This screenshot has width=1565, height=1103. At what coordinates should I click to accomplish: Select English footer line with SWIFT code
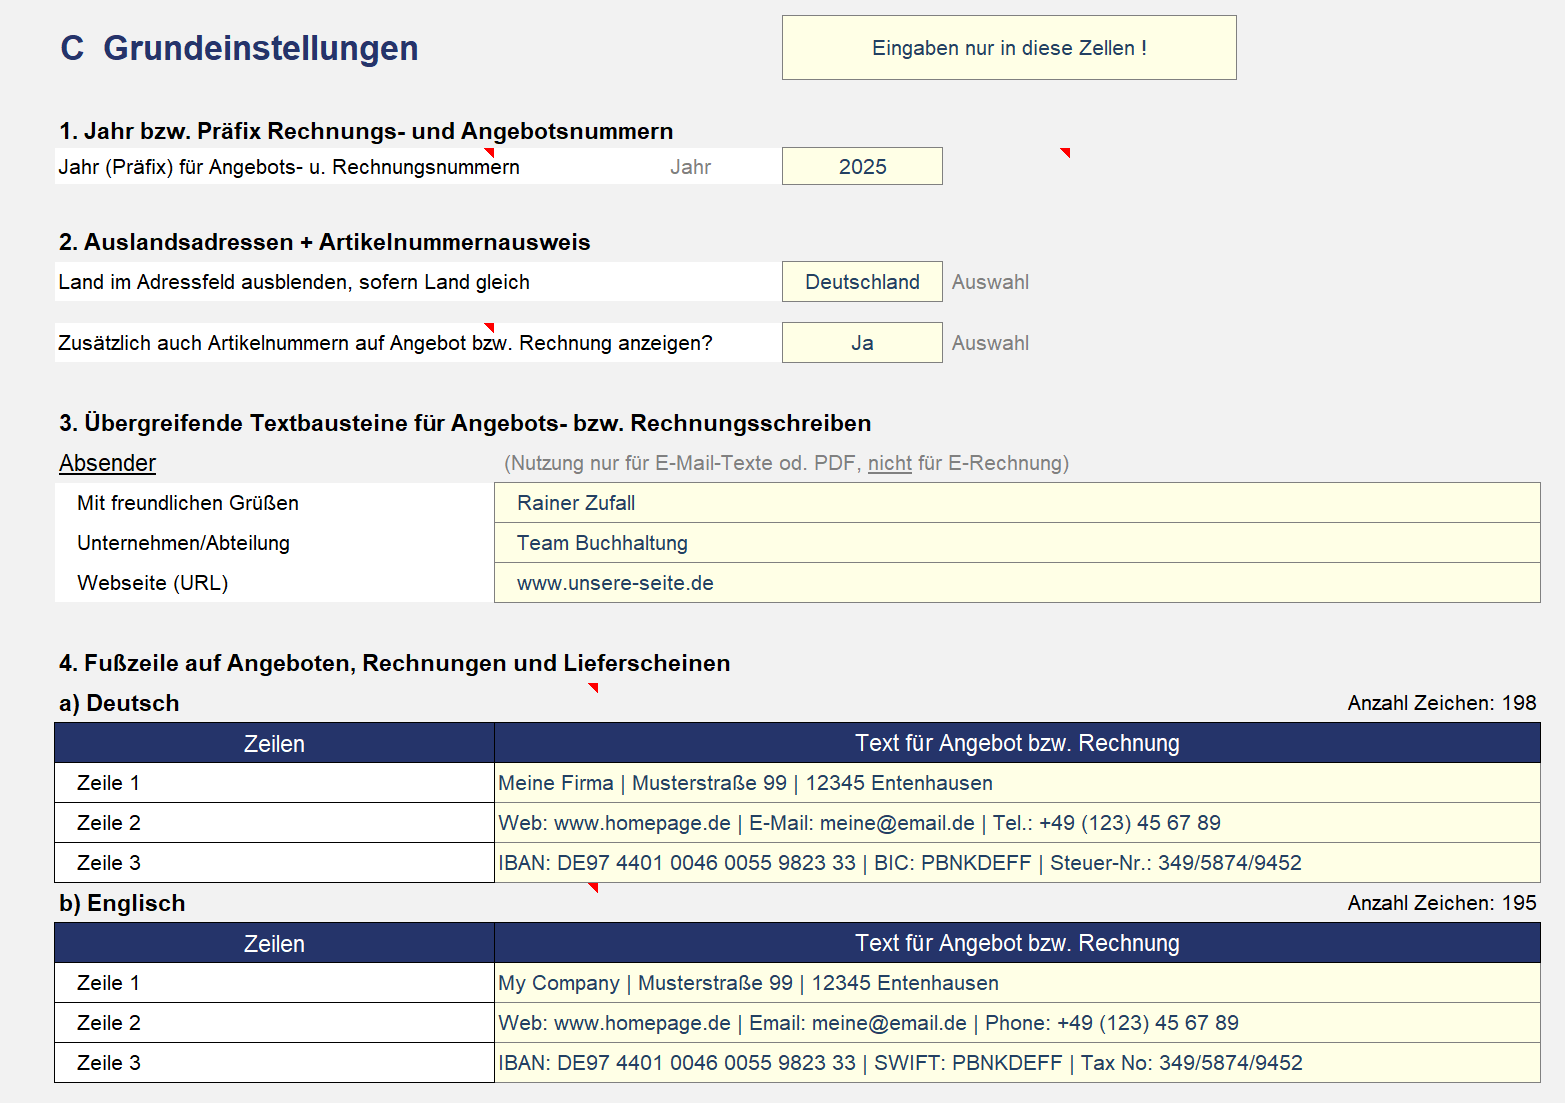(x=1017, y=1063)
